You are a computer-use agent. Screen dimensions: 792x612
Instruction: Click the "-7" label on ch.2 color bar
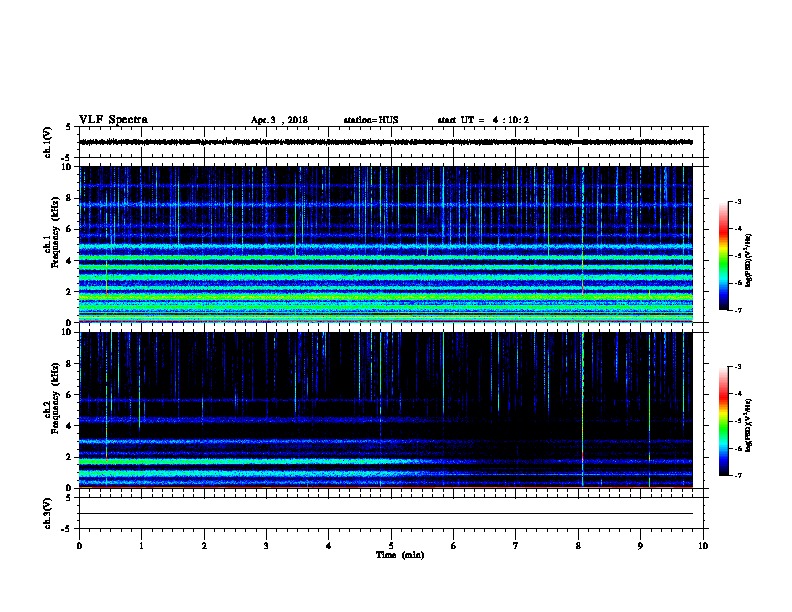coord(737,475)
